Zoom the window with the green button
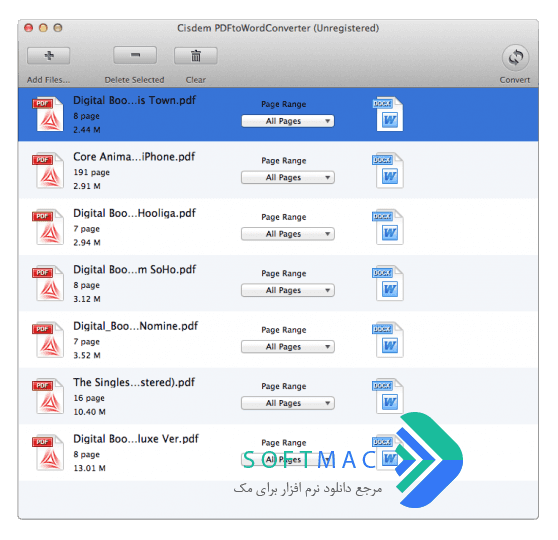The height and width of the screenshot is (540, 558). [58, 28]
